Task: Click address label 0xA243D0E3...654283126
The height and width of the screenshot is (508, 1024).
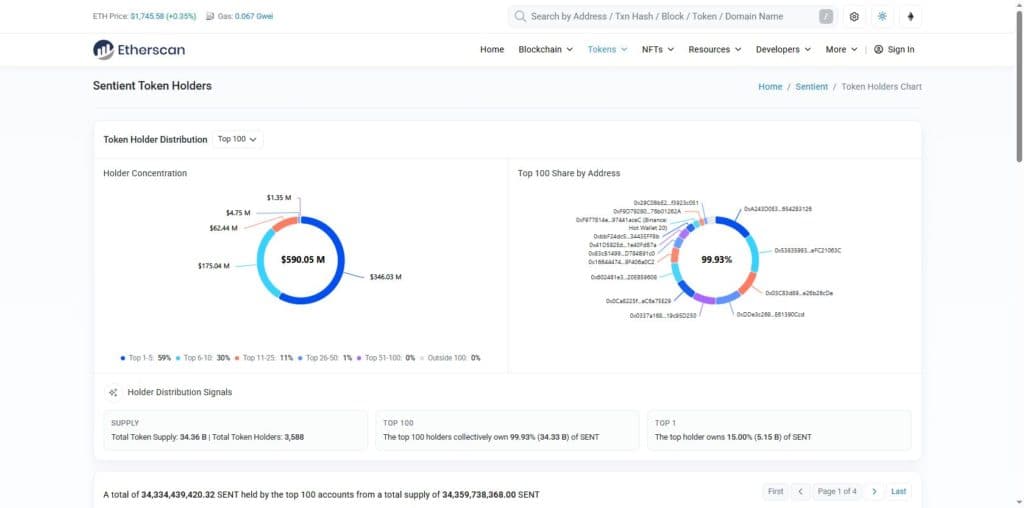Action: (x=778, y=209)
